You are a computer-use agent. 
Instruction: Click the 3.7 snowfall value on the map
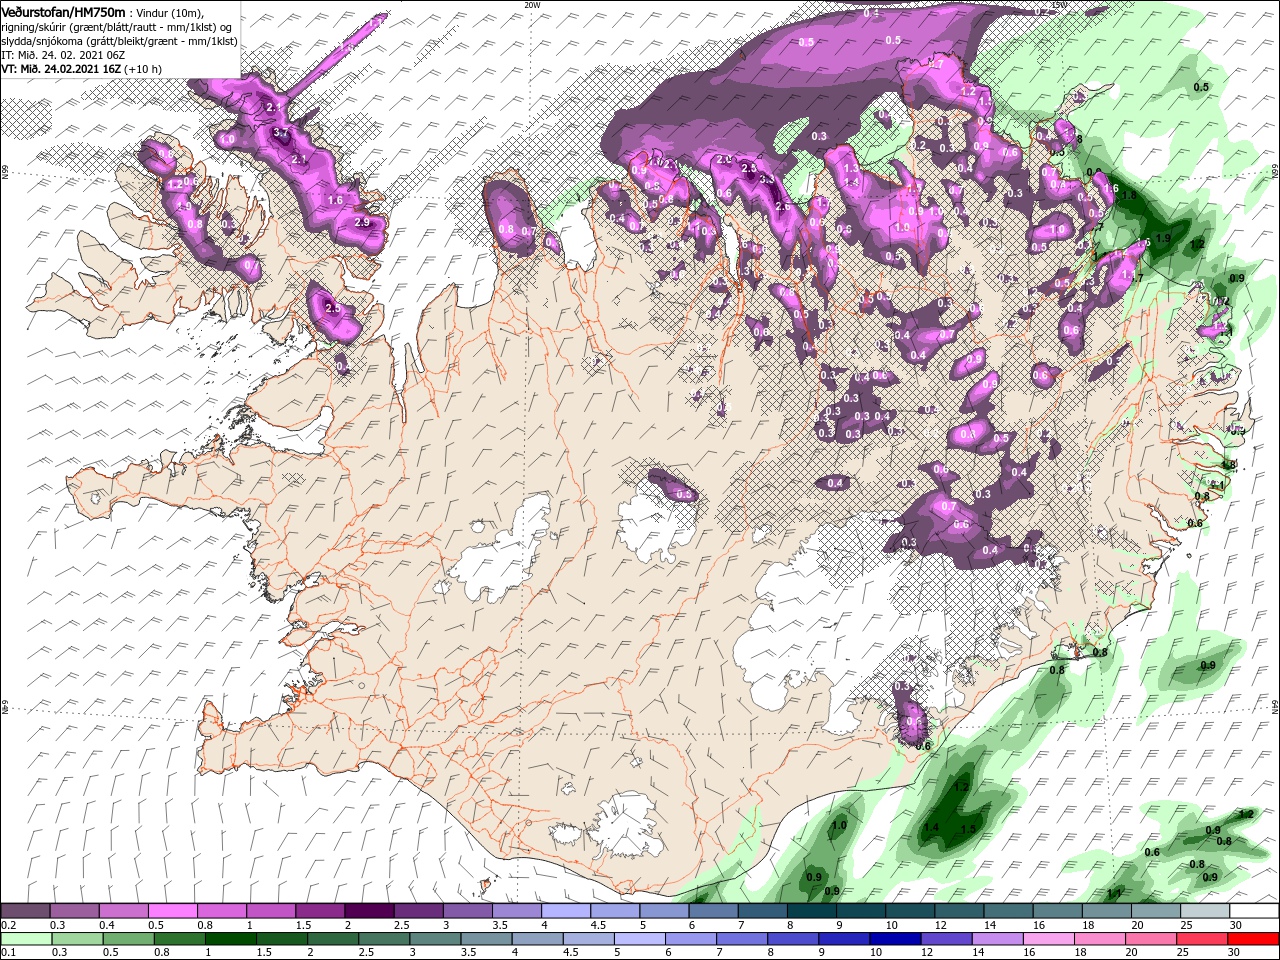tap(281, 132)
